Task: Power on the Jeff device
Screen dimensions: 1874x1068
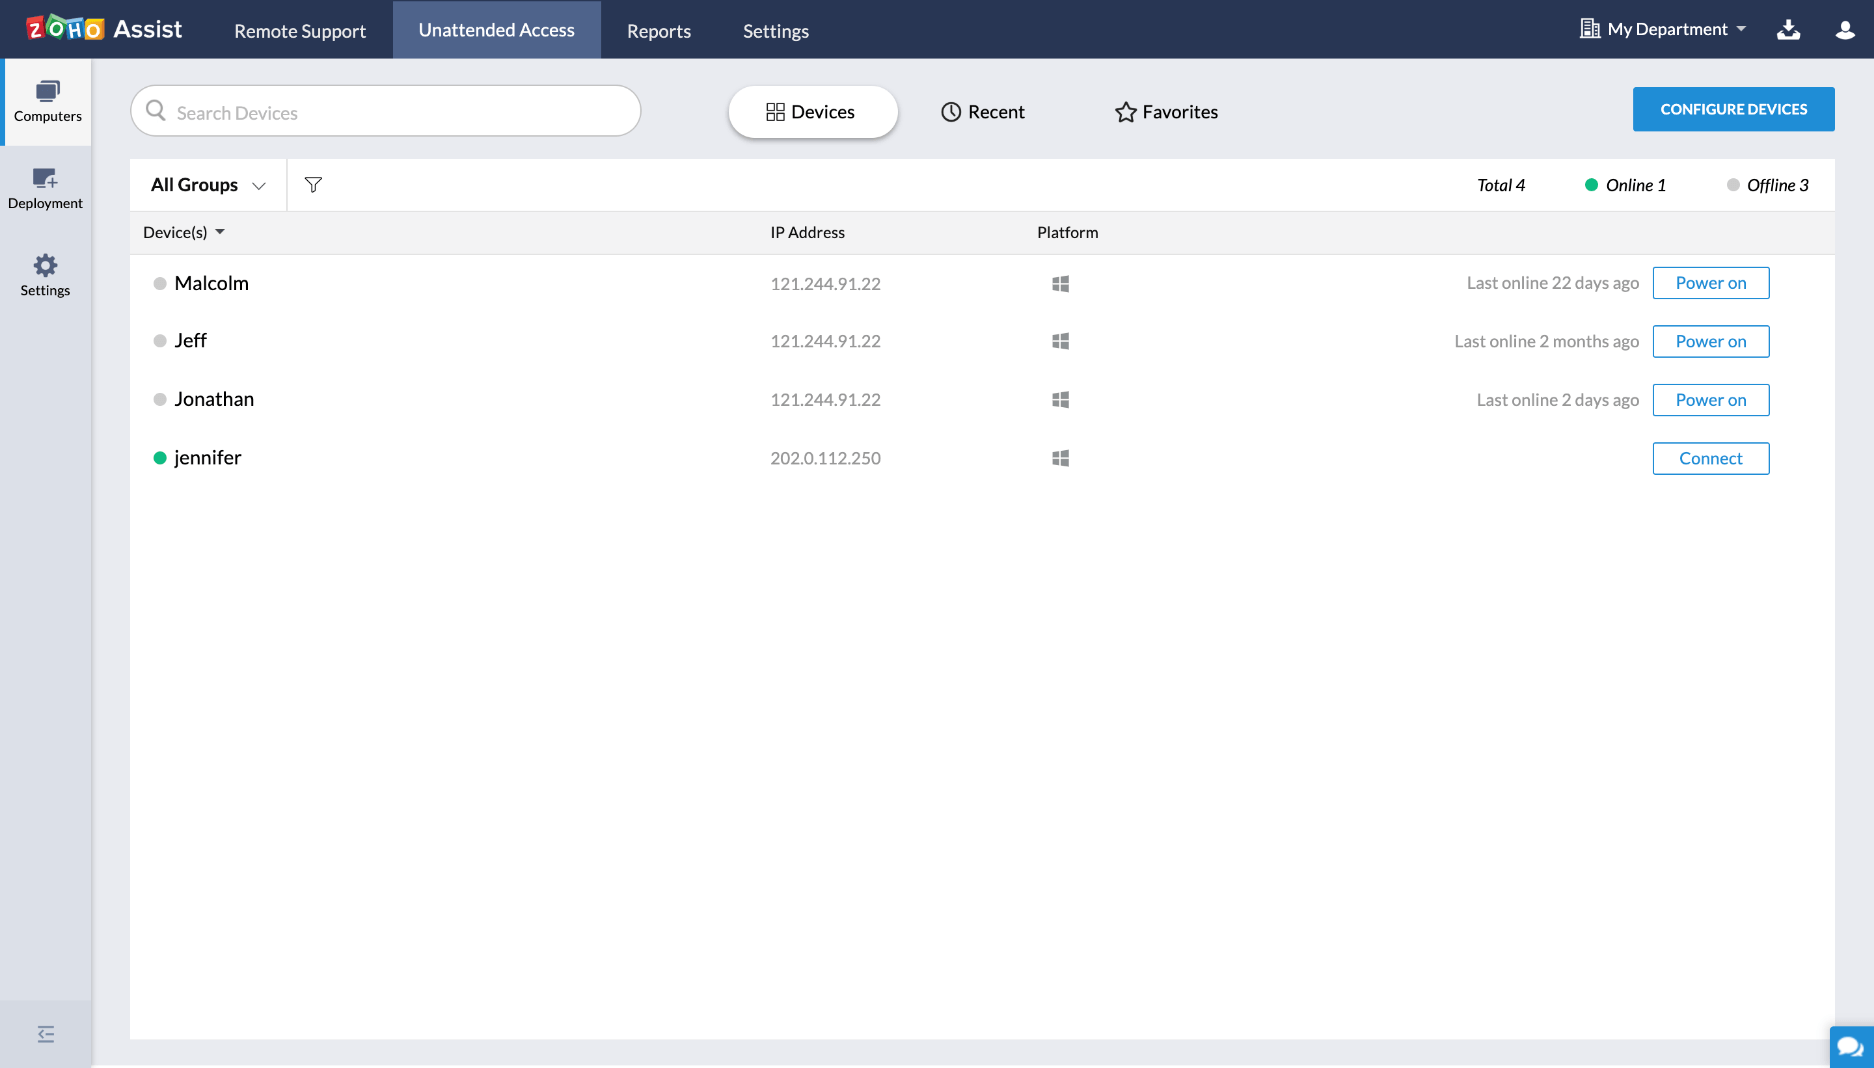Action: click(x=1710, y=341)
